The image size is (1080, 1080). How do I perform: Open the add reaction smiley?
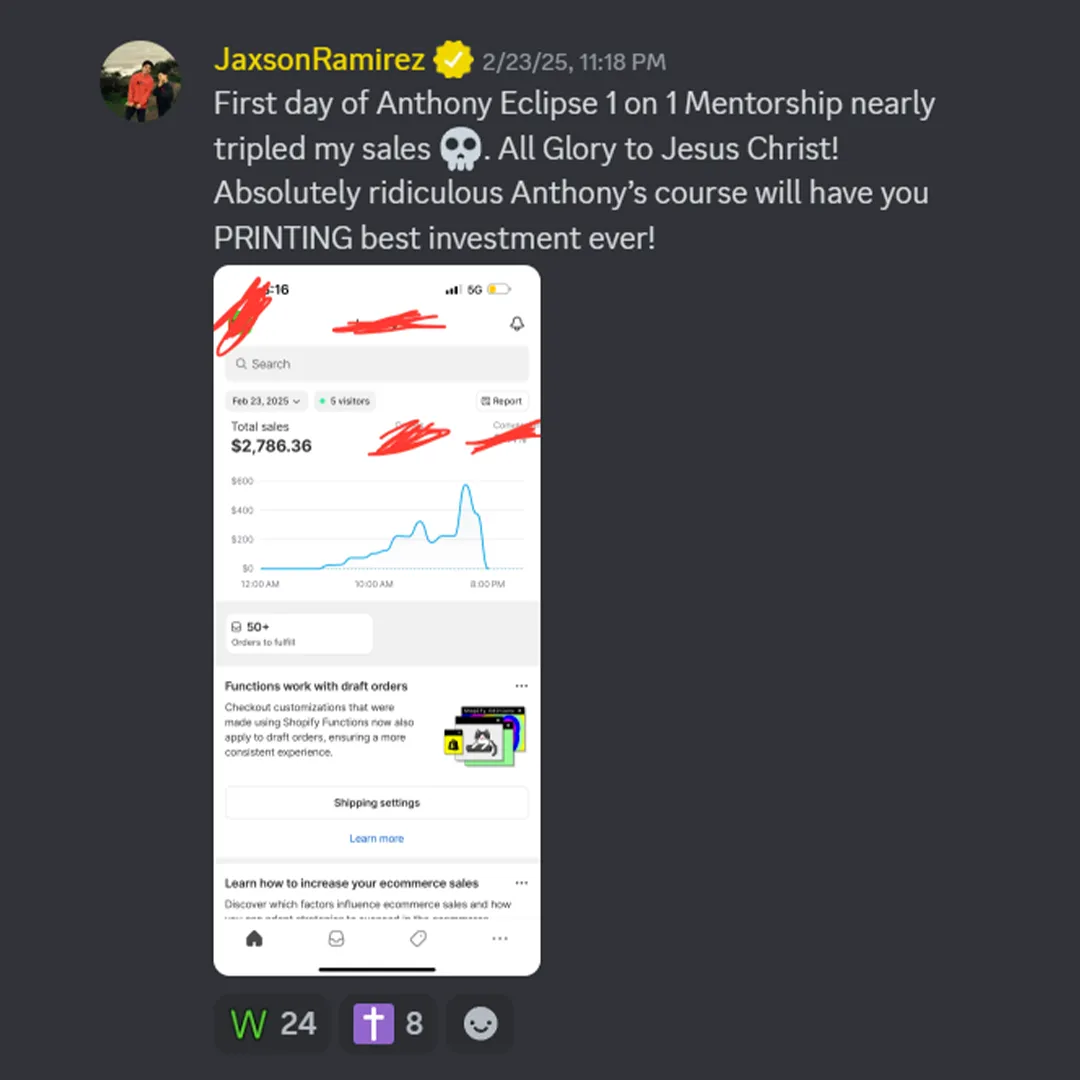point(480,1023)
